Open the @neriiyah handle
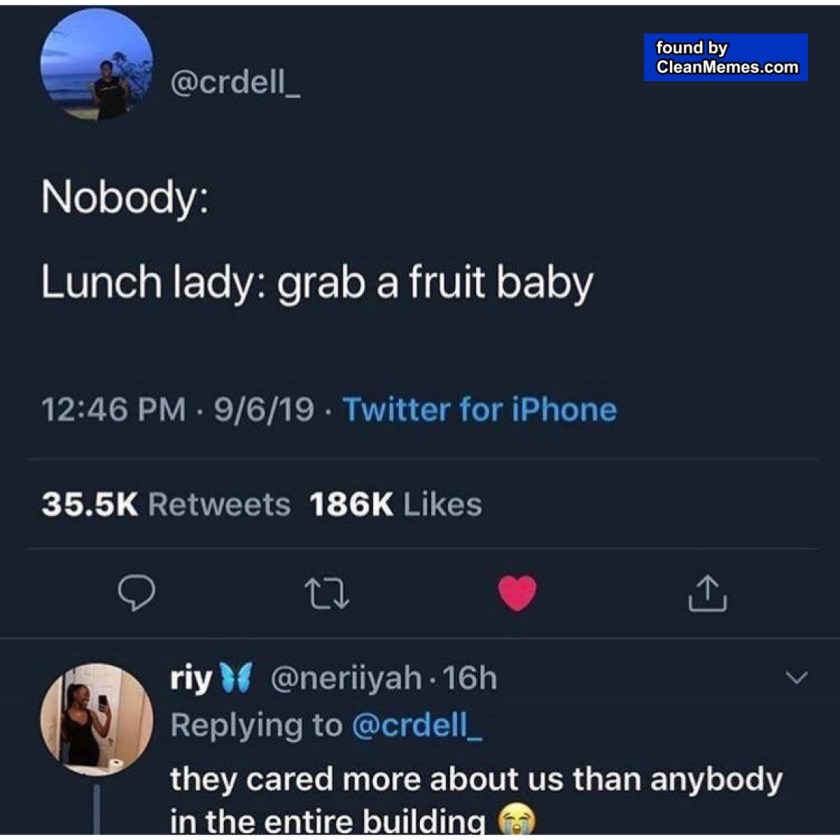Image resolution: width=840 pixels, height=840 pixels. coord(346,679)
